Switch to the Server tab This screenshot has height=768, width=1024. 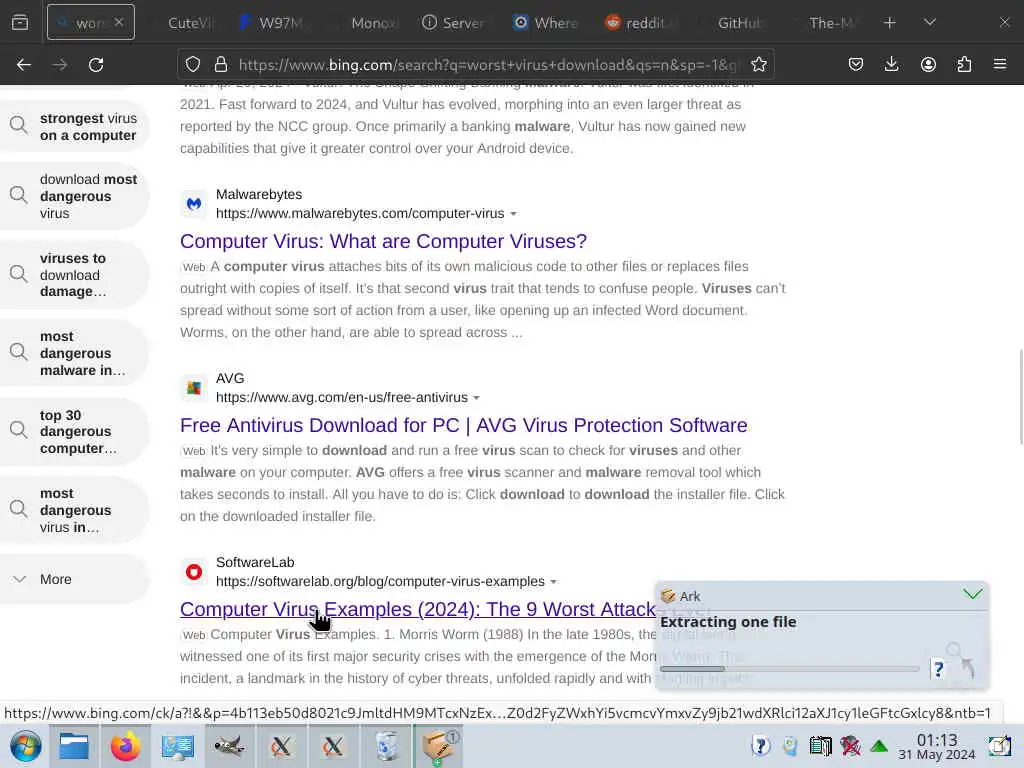(454, 23)
